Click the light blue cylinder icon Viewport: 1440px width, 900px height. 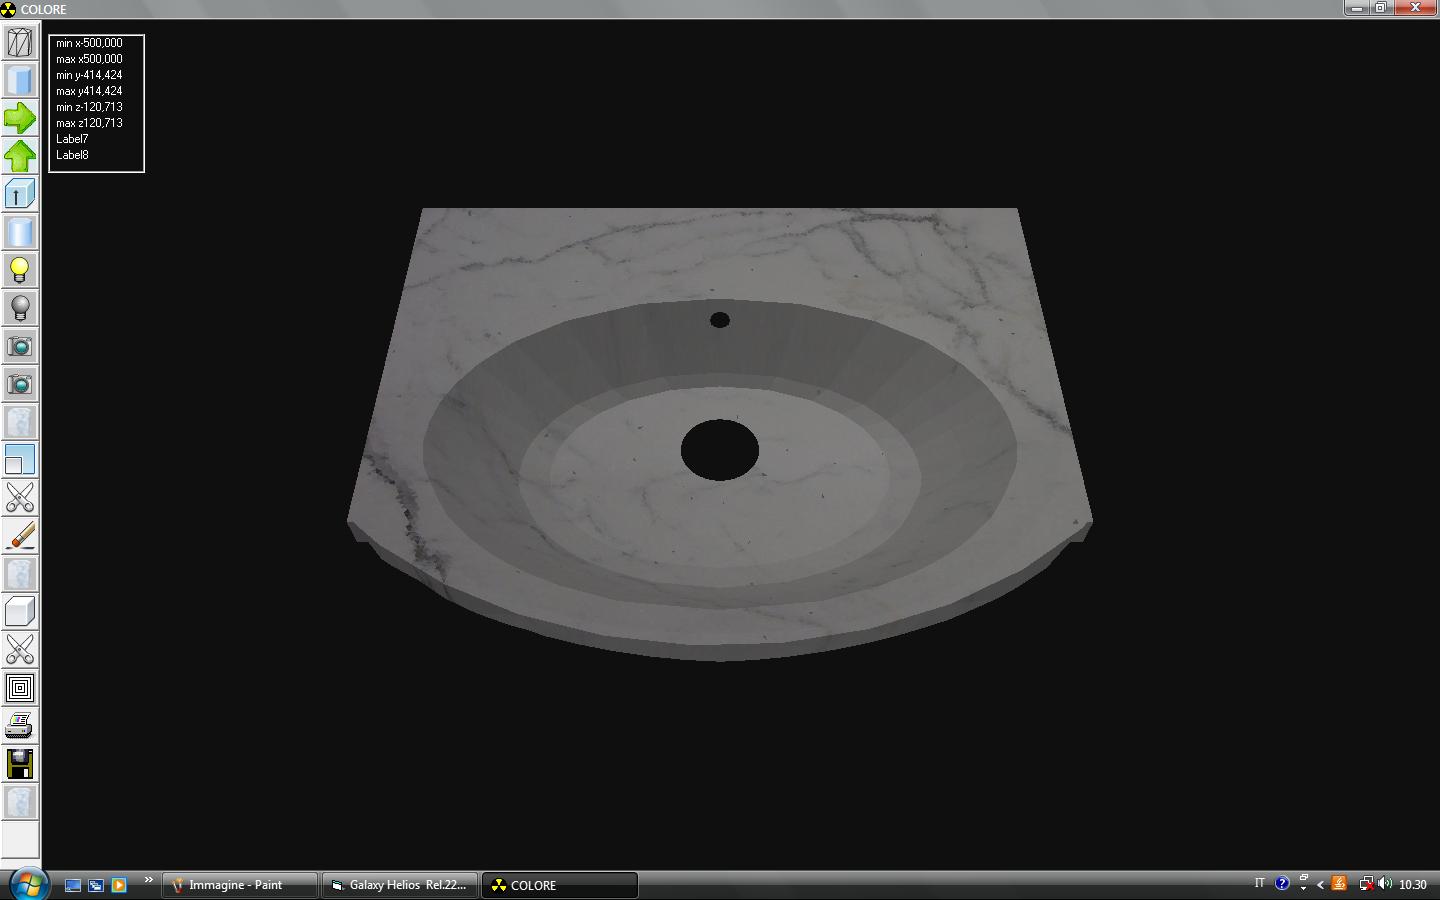point(20,232)
